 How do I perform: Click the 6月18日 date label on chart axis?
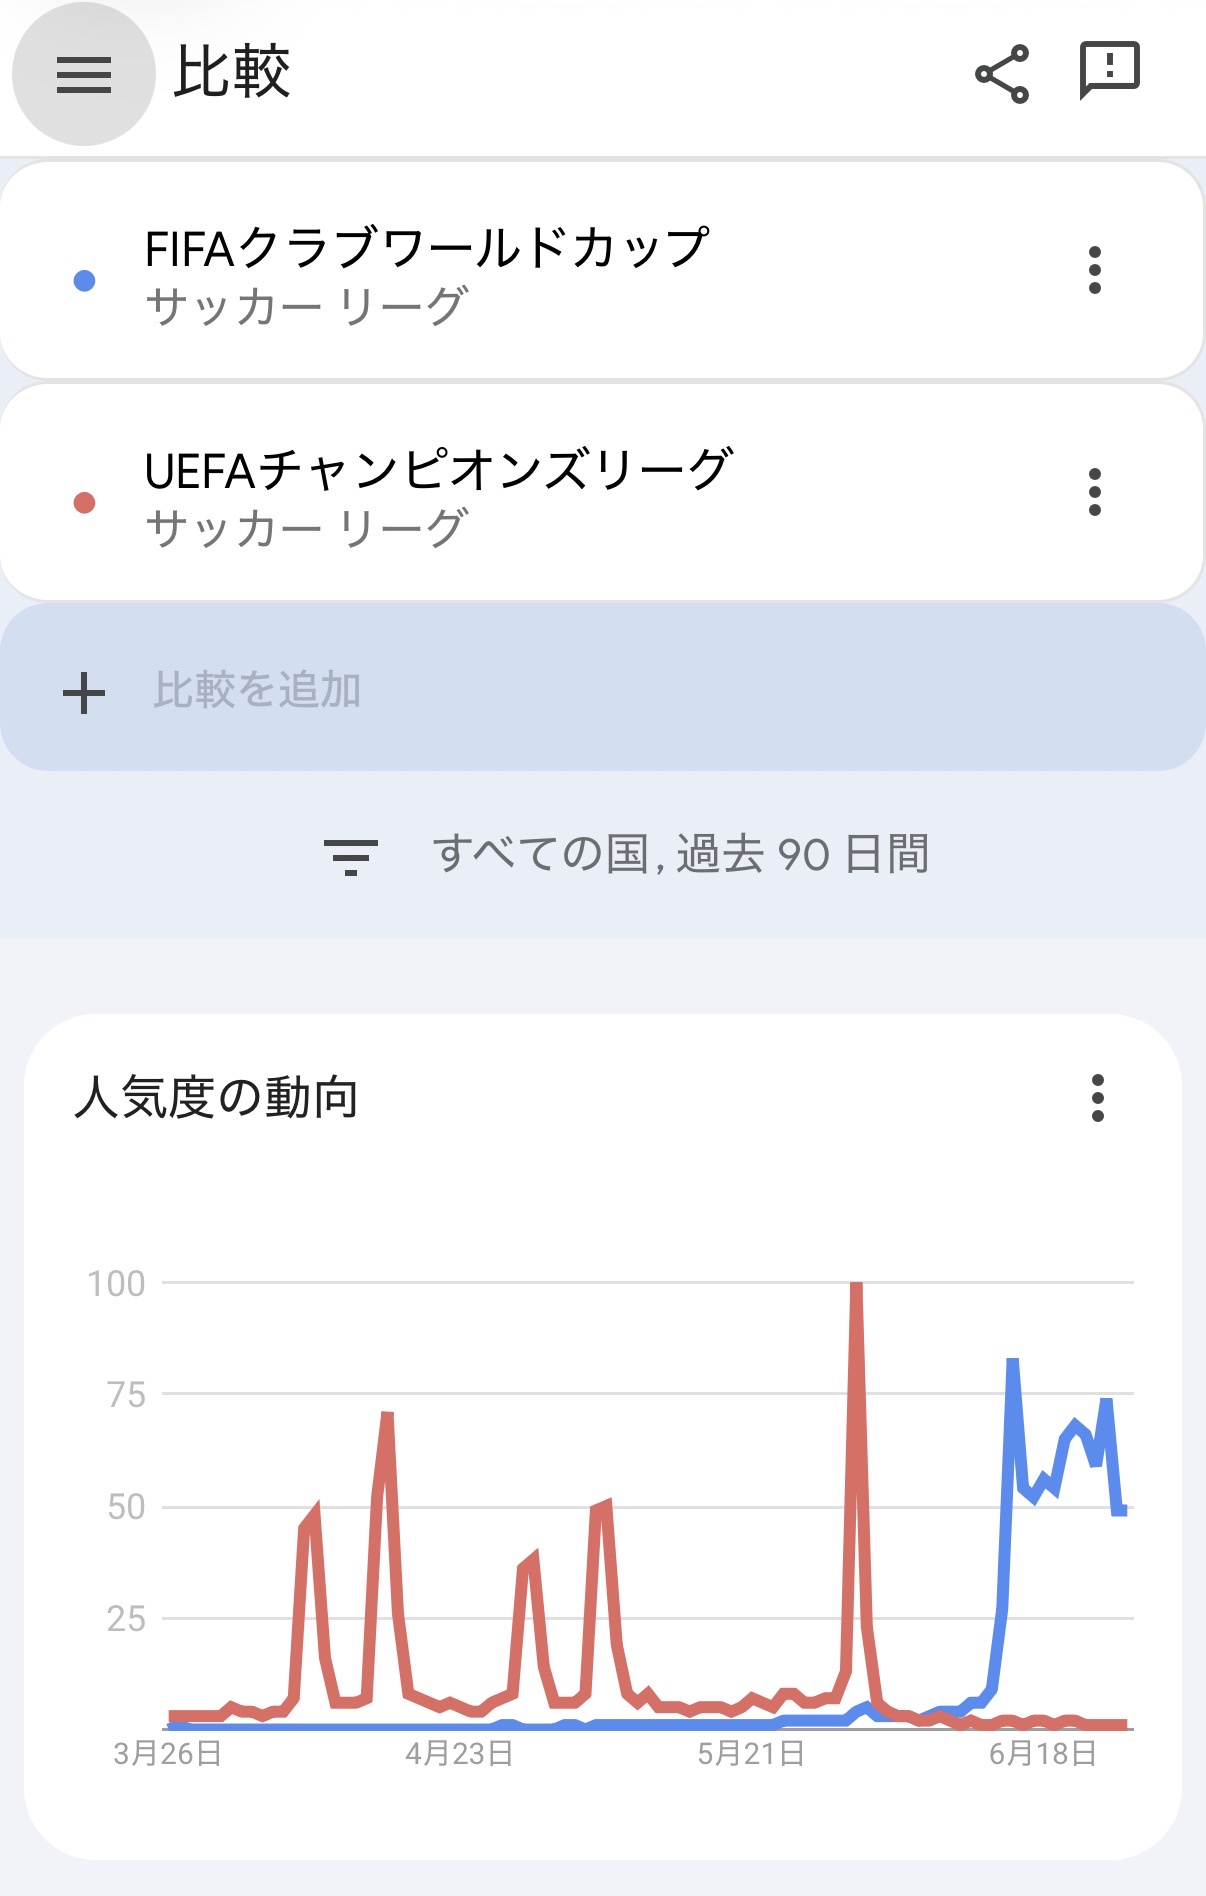(x=1042, y=1754)
